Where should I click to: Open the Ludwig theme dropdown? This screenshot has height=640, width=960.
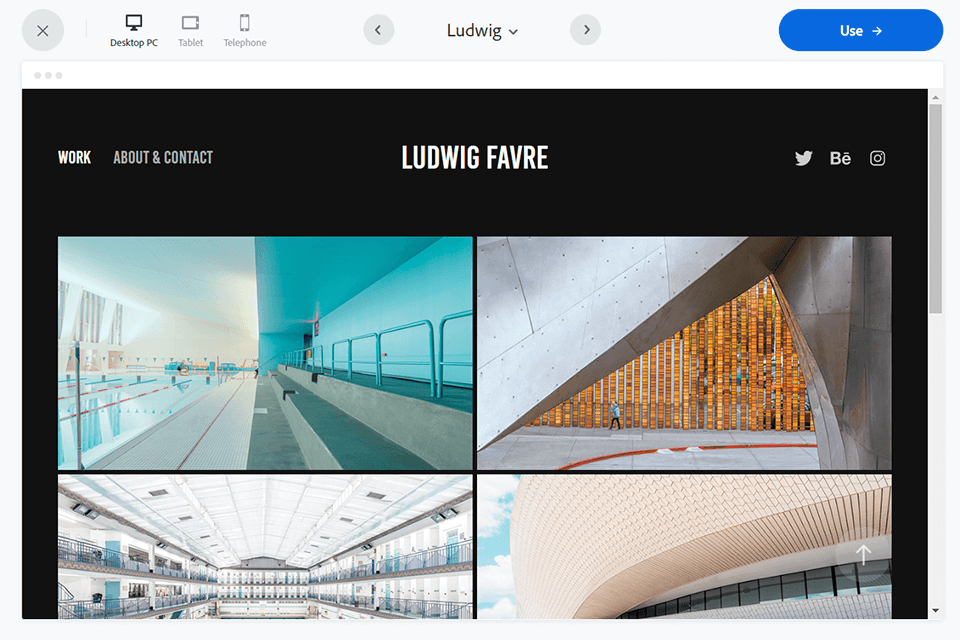point(482,31)
